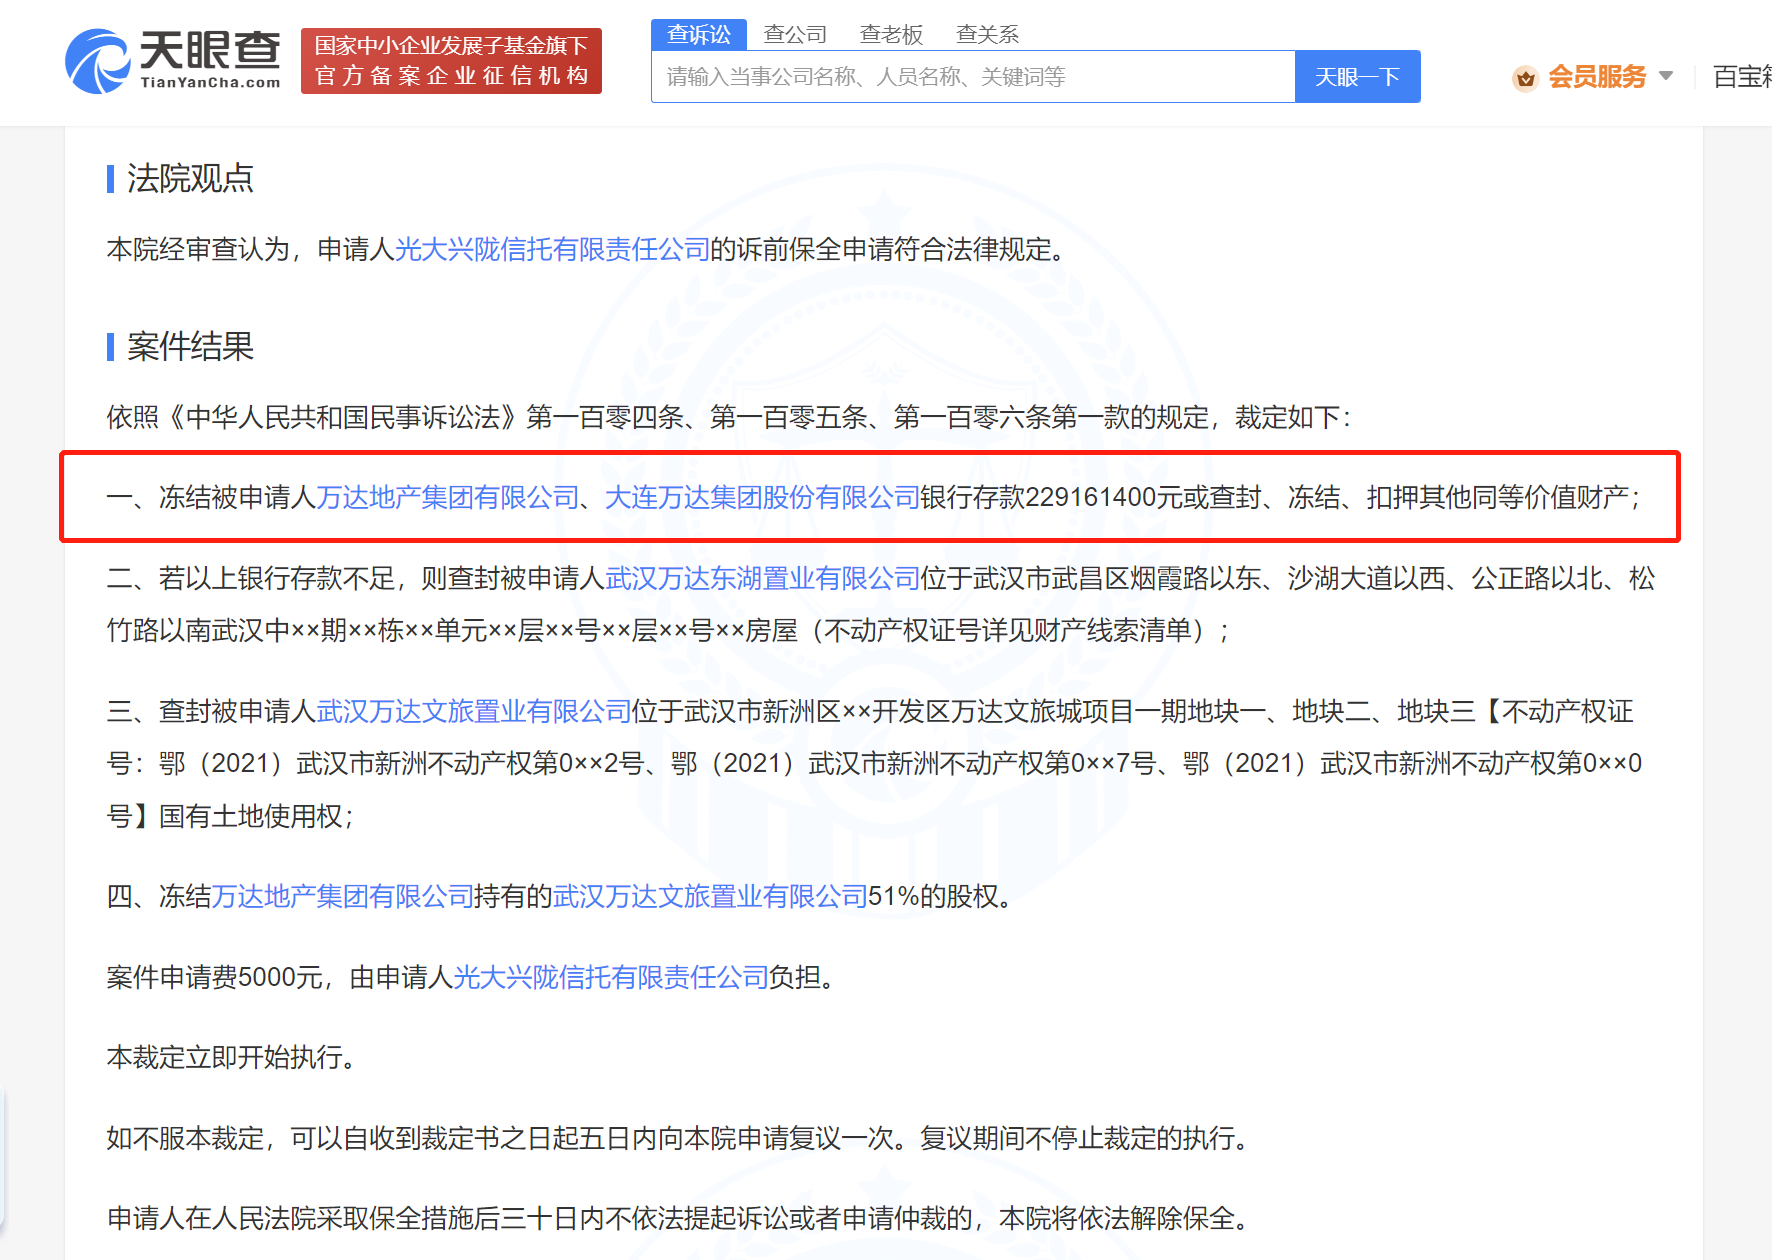Click the 天眼一下 search button

(x=1357, y=77)
